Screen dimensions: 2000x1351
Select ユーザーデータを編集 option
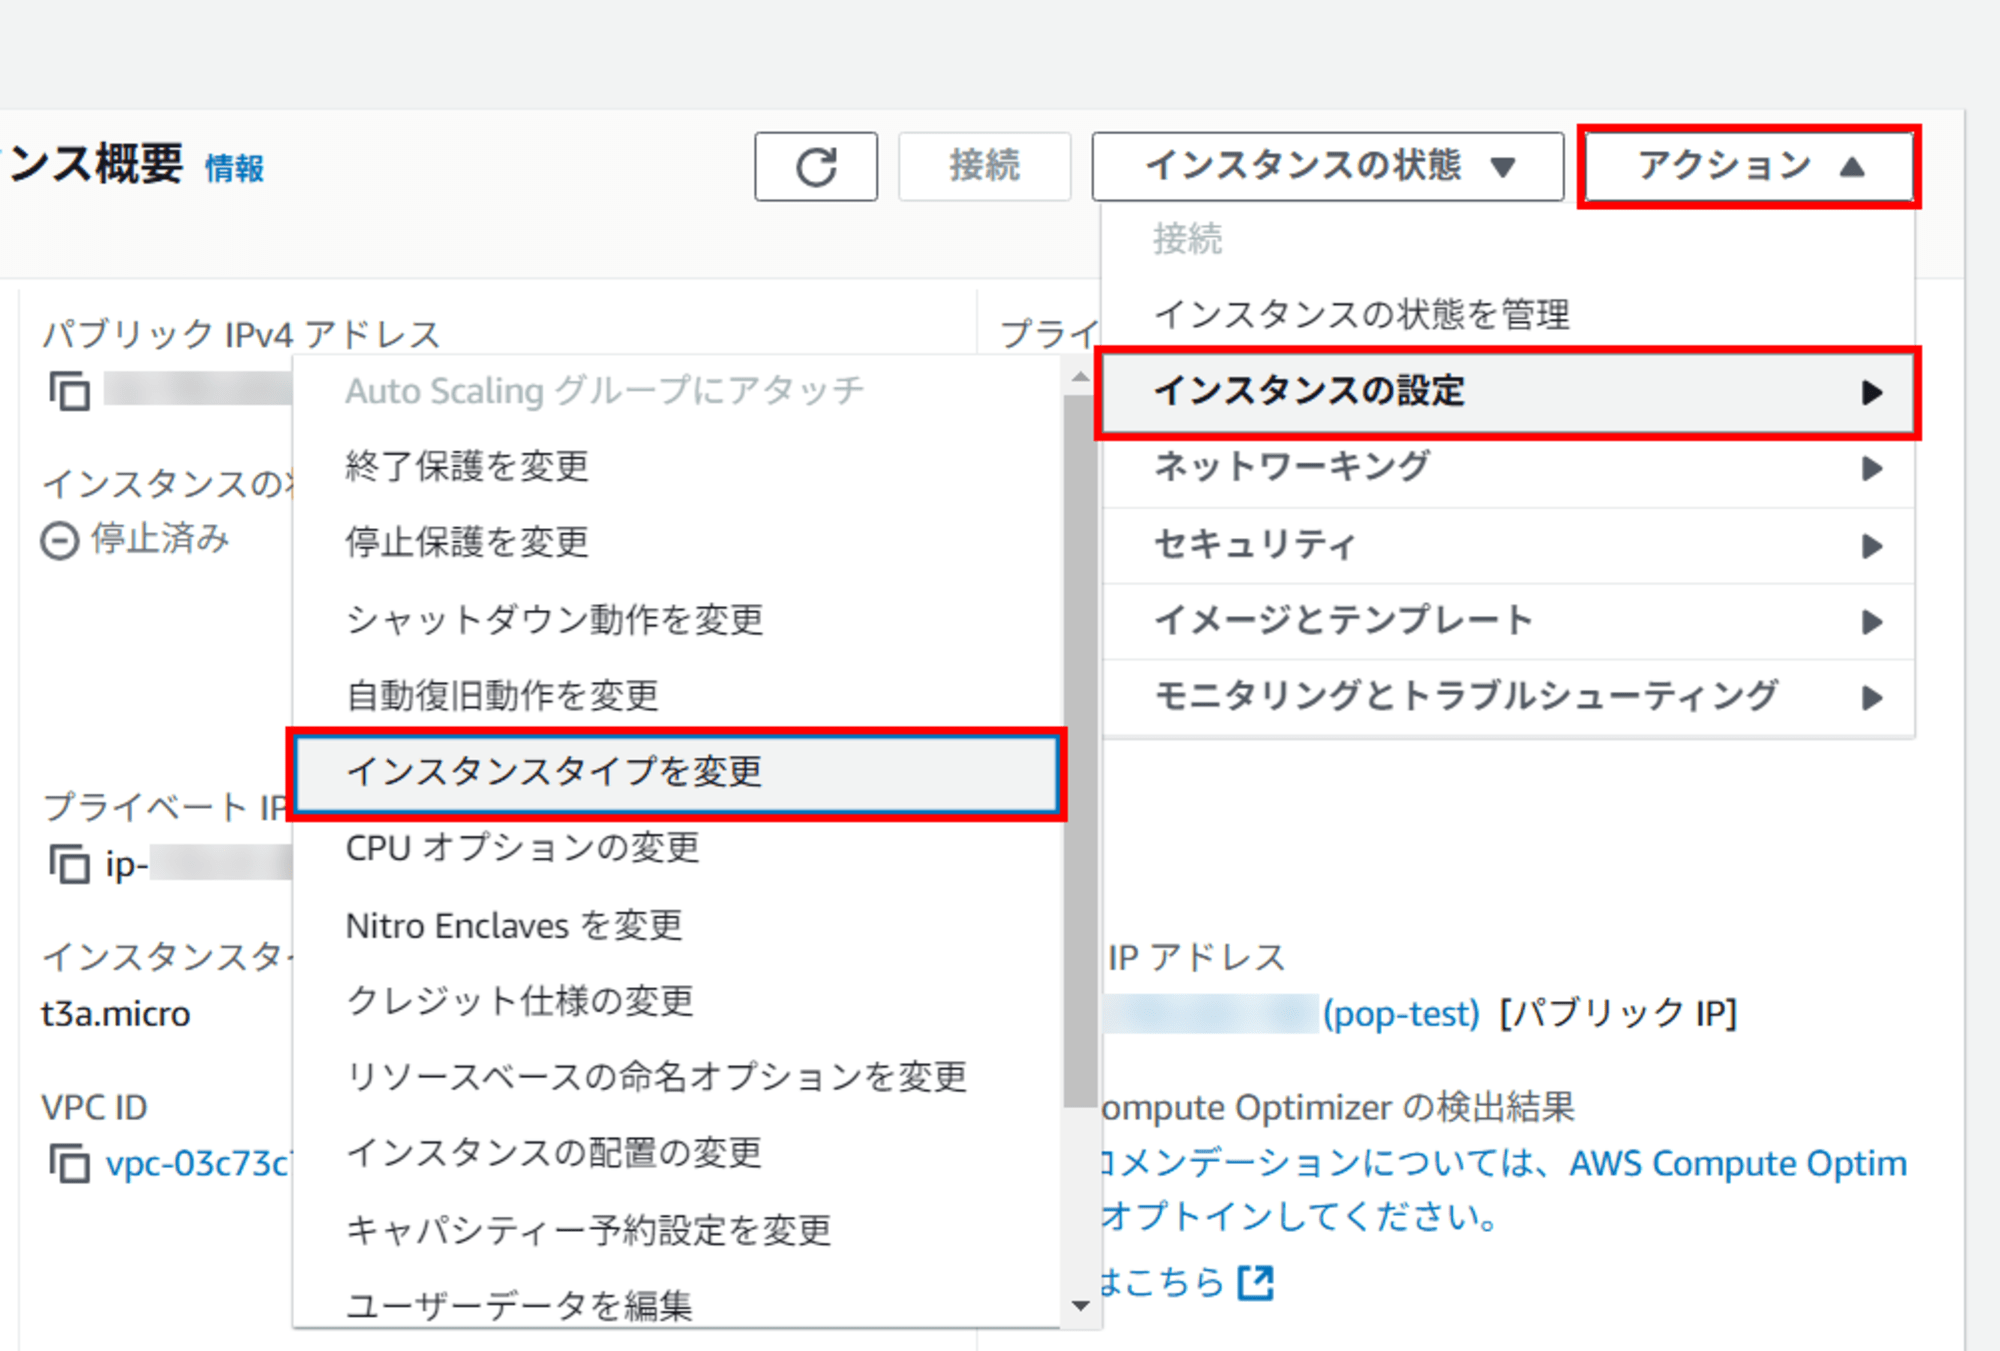tap(678, 1305)
